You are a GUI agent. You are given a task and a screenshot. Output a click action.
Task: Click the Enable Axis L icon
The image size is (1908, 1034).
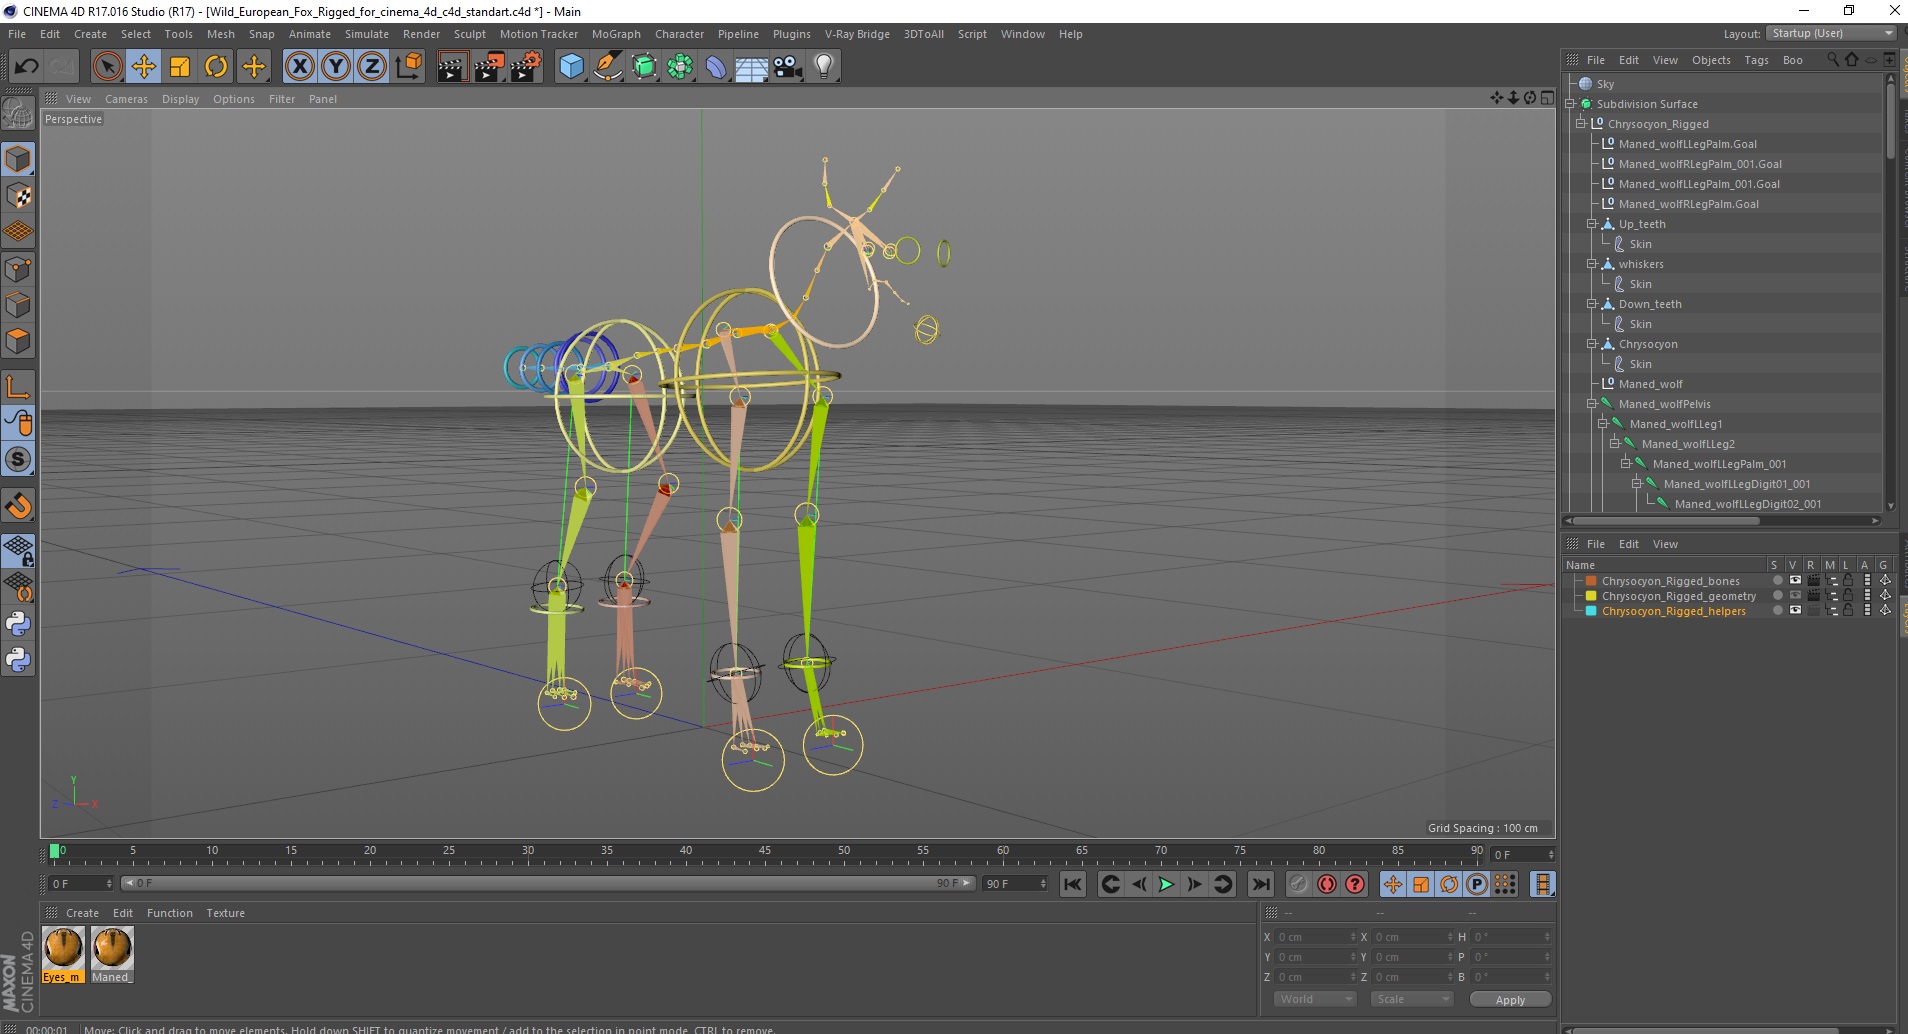pyautogui.click(x=18, y=386)
